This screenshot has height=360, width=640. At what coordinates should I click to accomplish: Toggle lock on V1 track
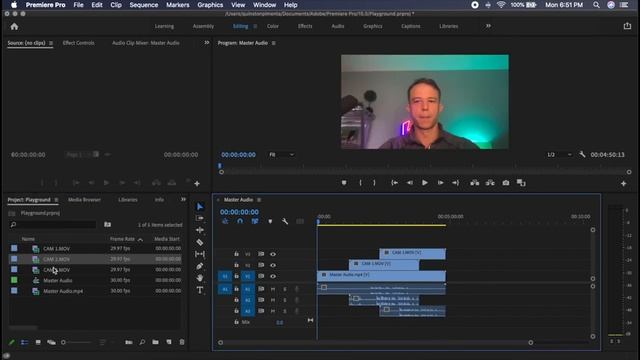click(236, 276)
